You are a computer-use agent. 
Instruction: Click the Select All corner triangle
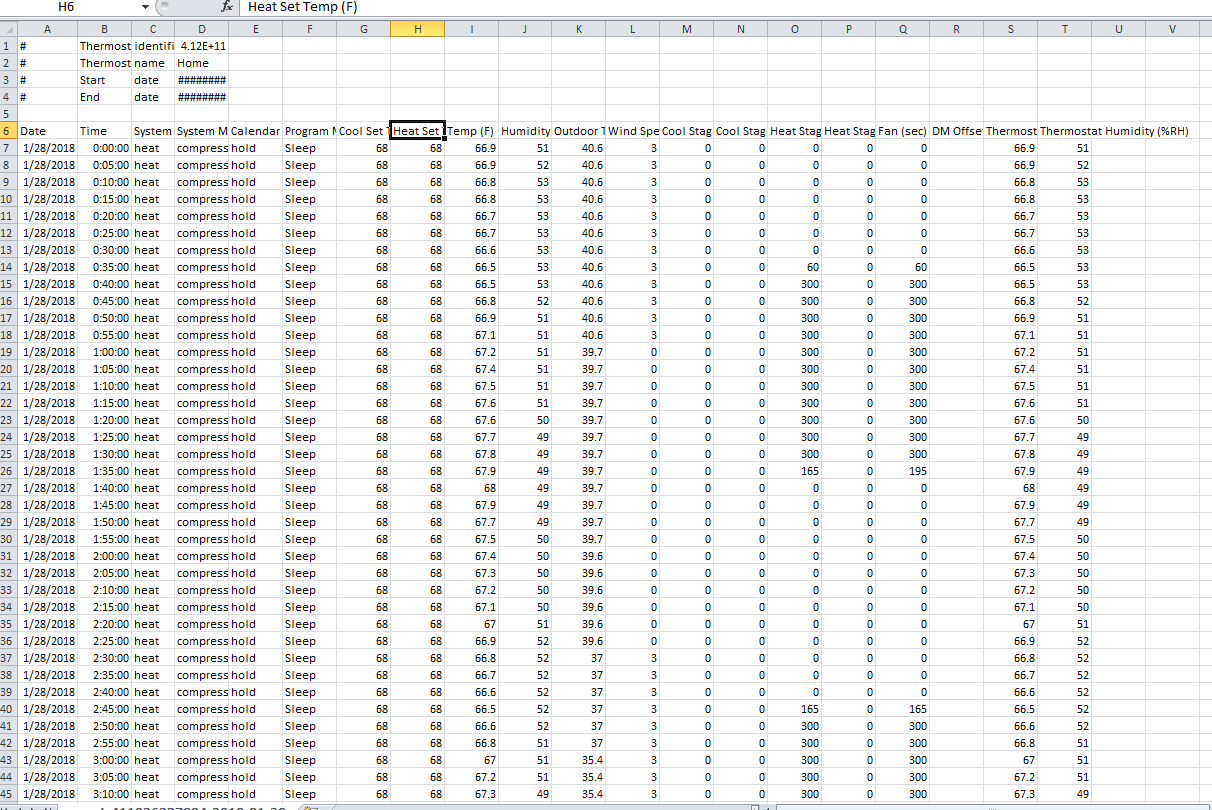8,29
